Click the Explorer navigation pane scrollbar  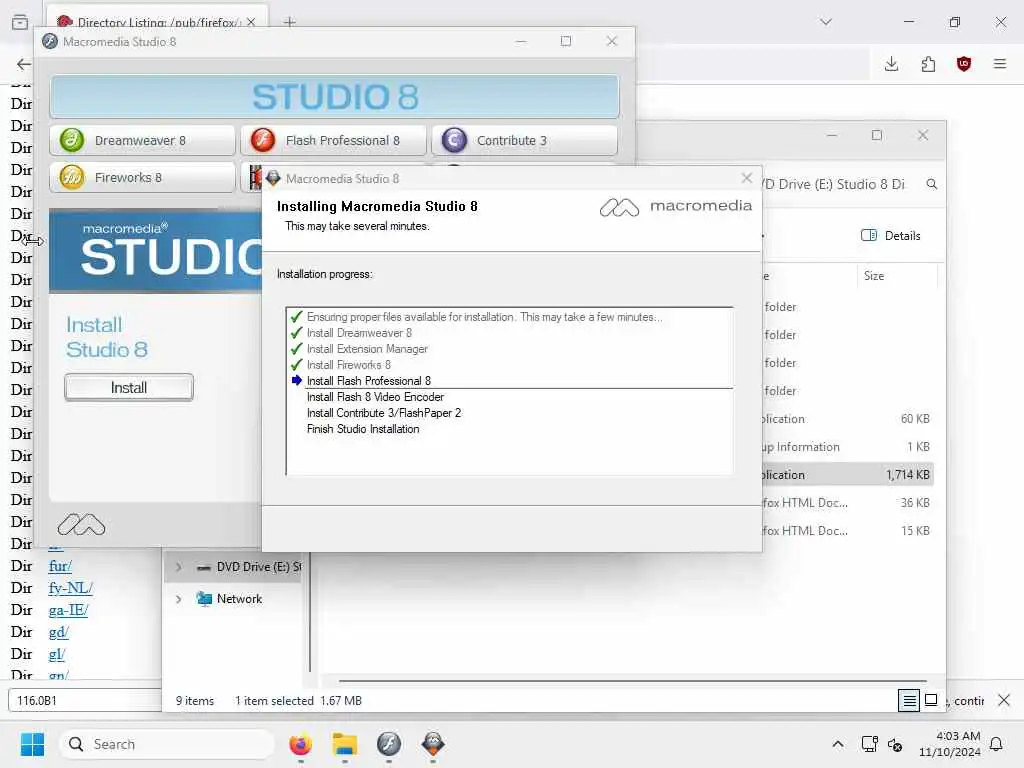coord(310,614)
